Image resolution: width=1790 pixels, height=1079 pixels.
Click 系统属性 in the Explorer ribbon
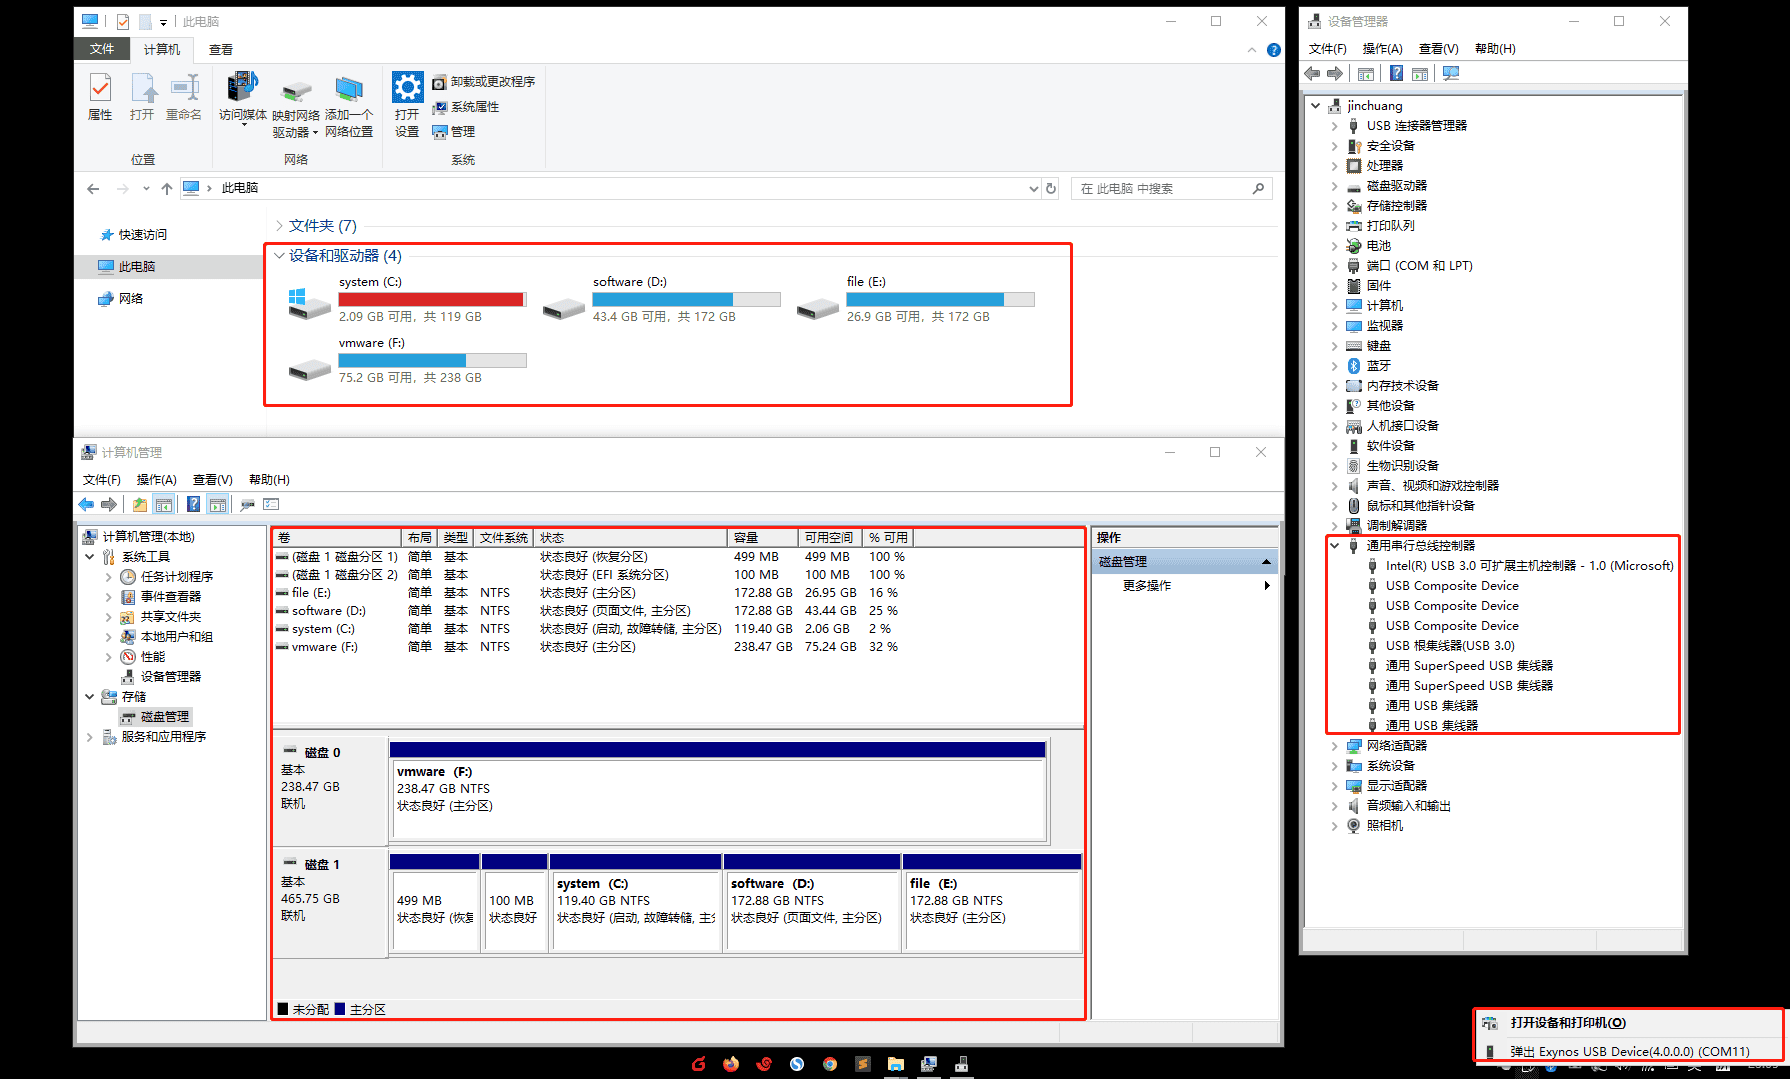click(x=465, y=107)
